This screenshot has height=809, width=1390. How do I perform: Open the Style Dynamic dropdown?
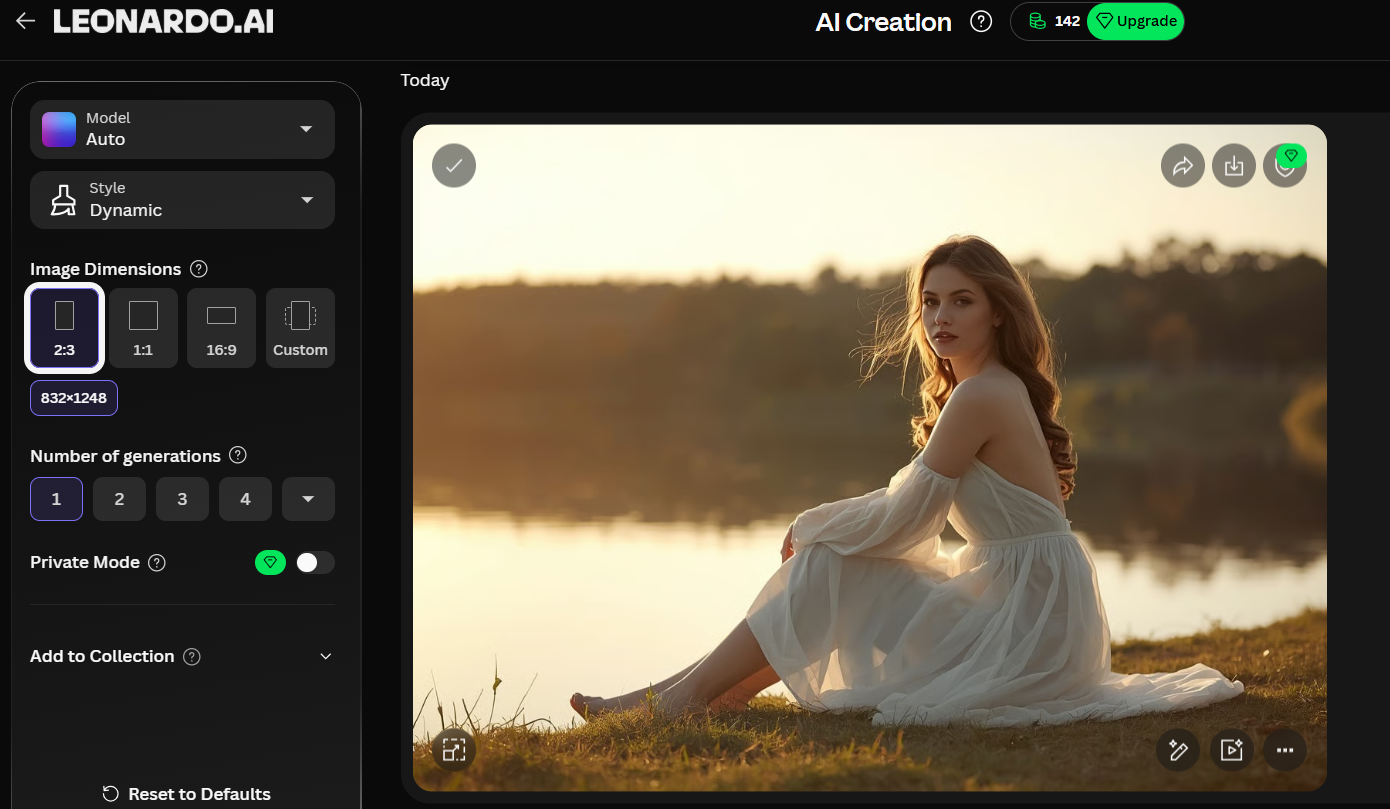point(182,200)
